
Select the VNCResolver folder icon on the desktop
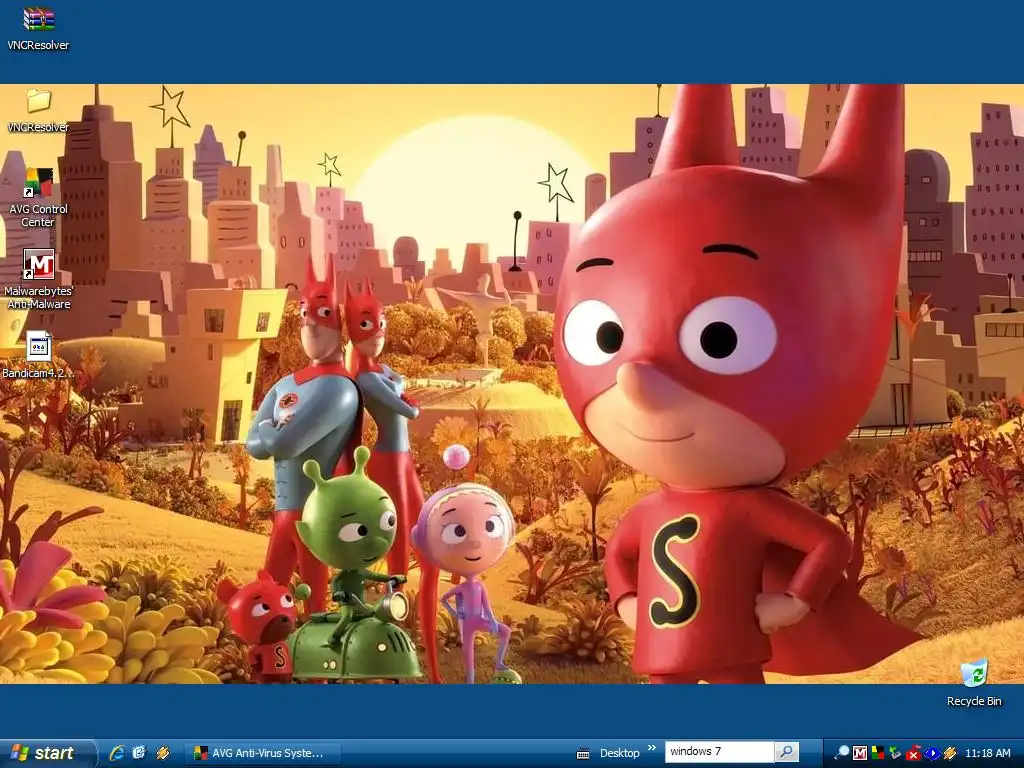click(x=39, y=101)
